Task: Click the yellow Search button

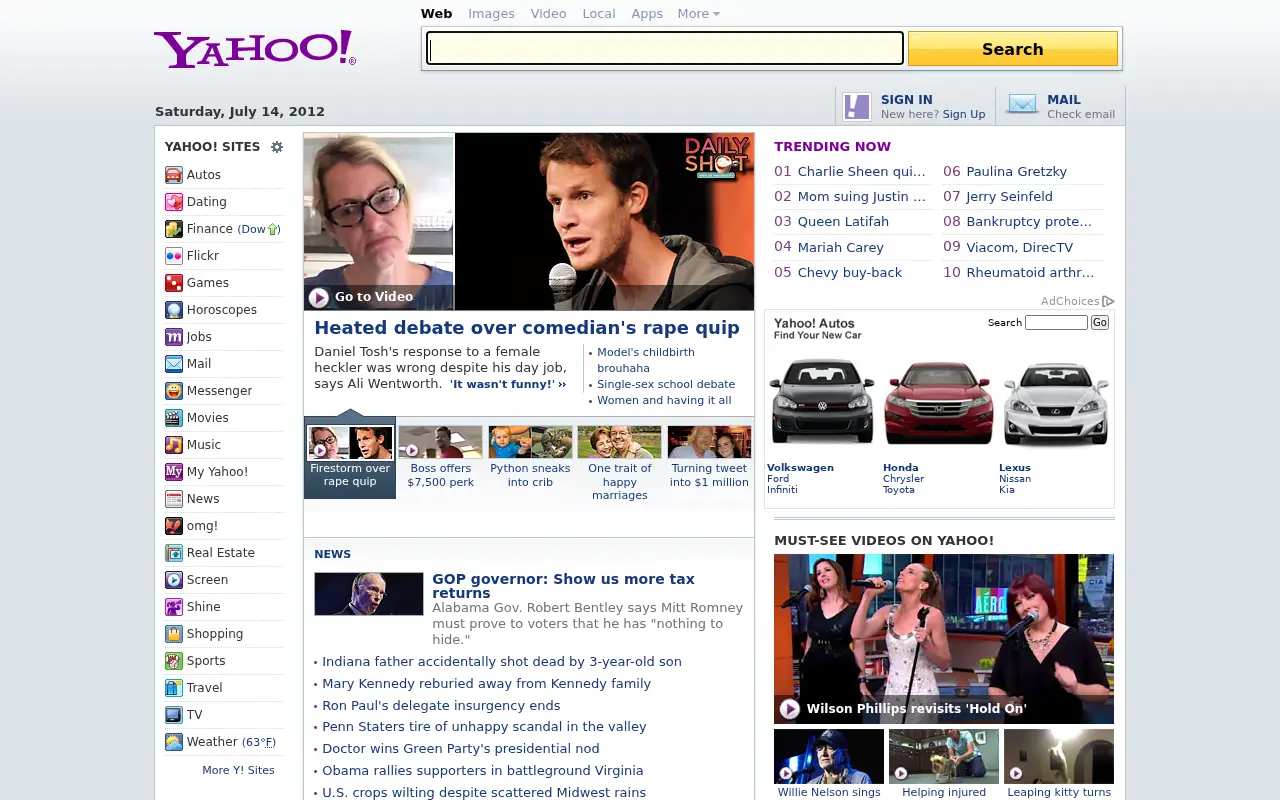Action: 1013,49
